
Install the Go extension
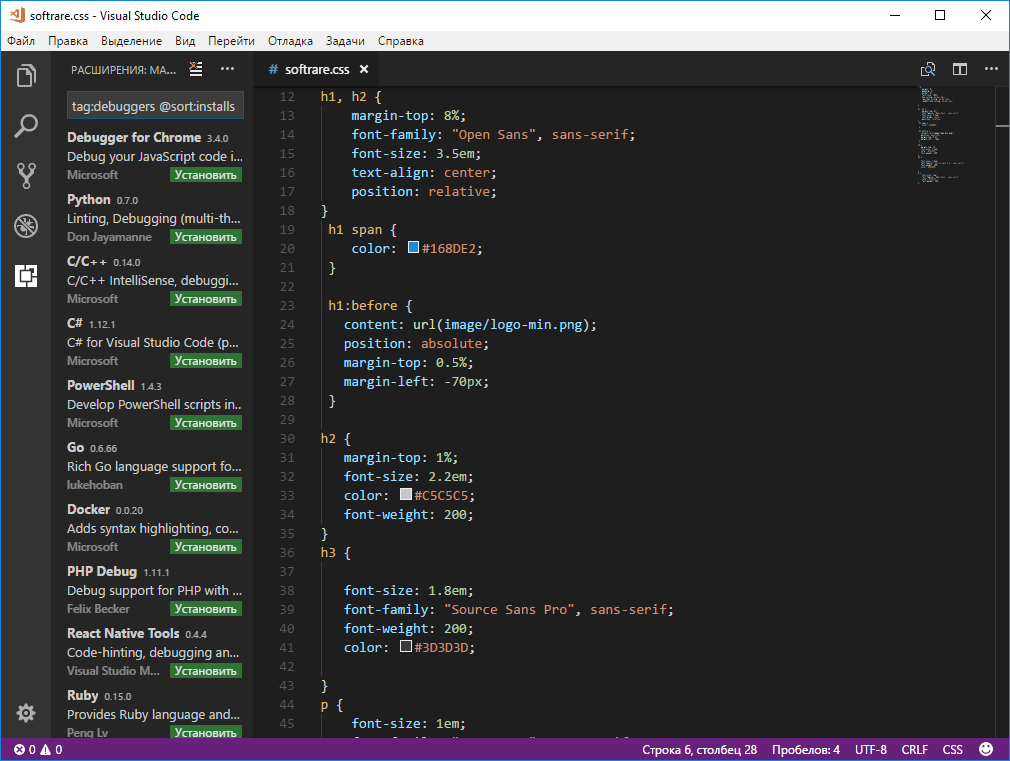pos(206,485)
